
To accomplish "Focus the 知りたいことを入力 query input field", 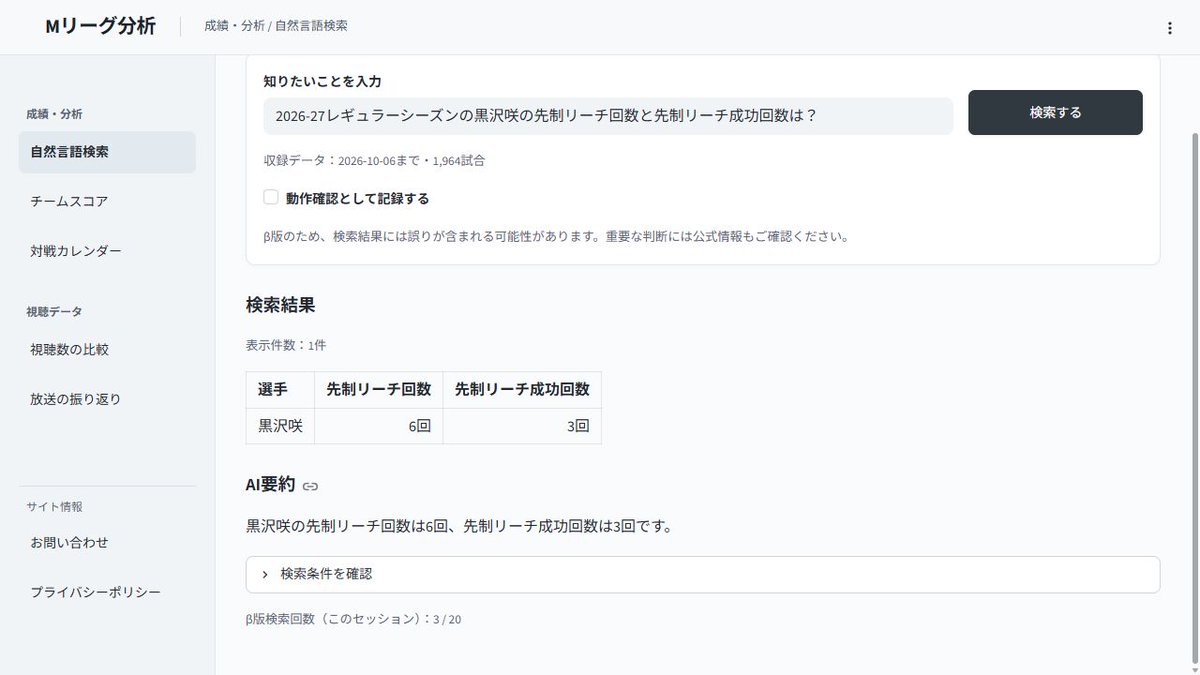I will coord(608,116).
